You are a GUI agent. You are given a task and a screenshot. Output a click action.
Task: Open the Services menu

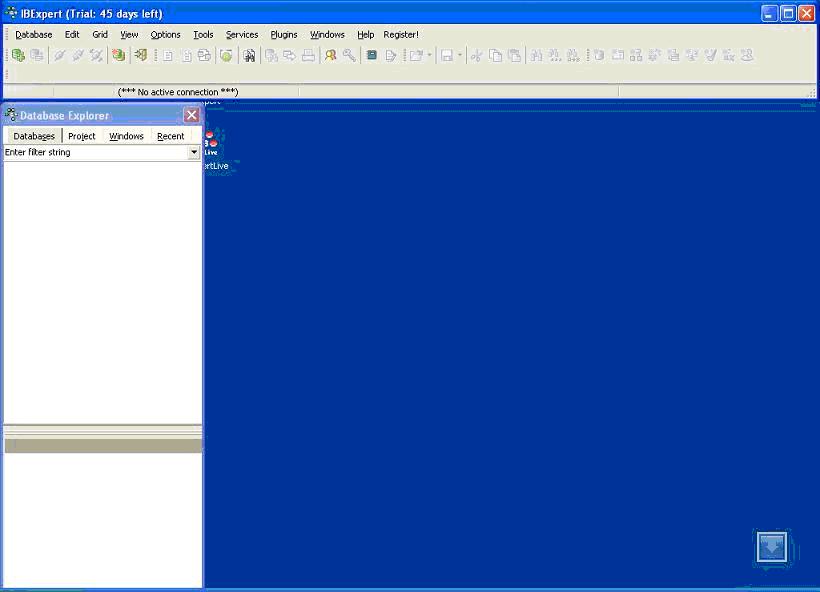242,34
